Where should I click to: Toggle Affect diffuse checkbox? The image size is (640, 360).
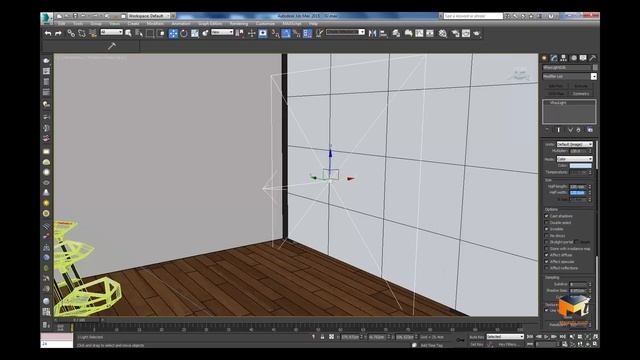(547, 255)
